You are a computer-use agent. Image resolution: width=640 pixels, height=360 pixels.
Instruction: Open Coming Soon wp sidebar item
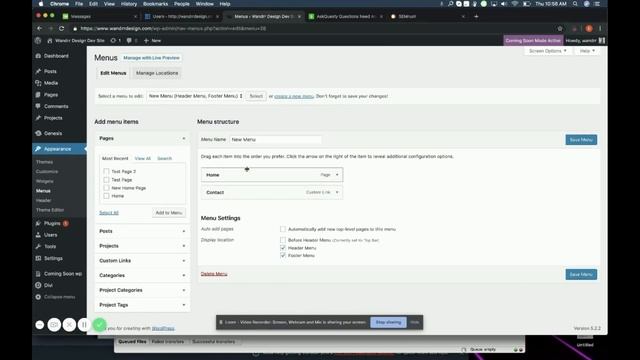pos(62,273)
